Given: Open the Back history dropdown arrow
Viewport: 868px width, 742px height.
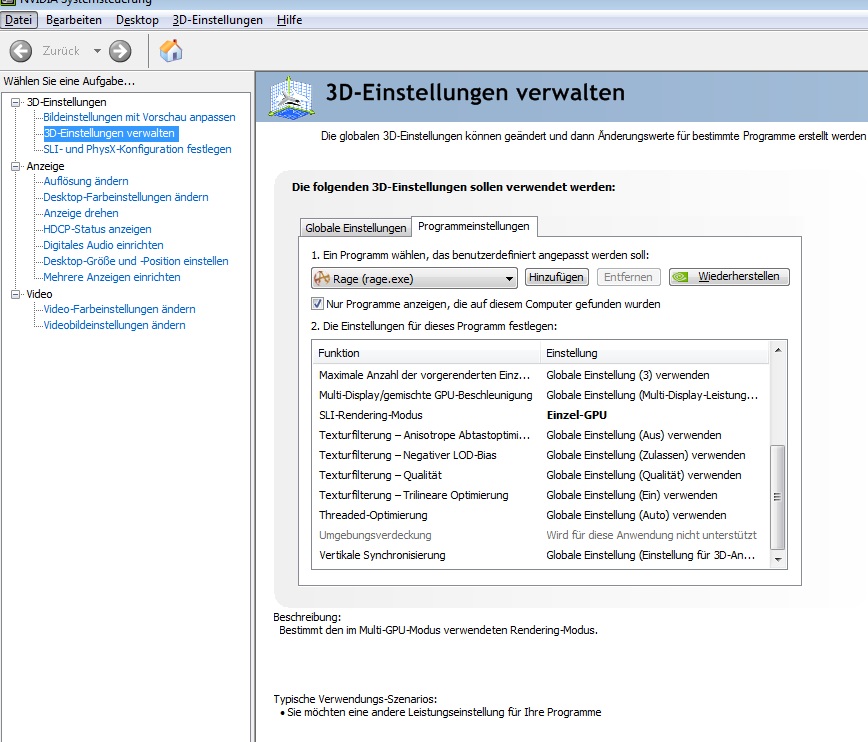Looking at the screenshot, I should tap(97, 51).
